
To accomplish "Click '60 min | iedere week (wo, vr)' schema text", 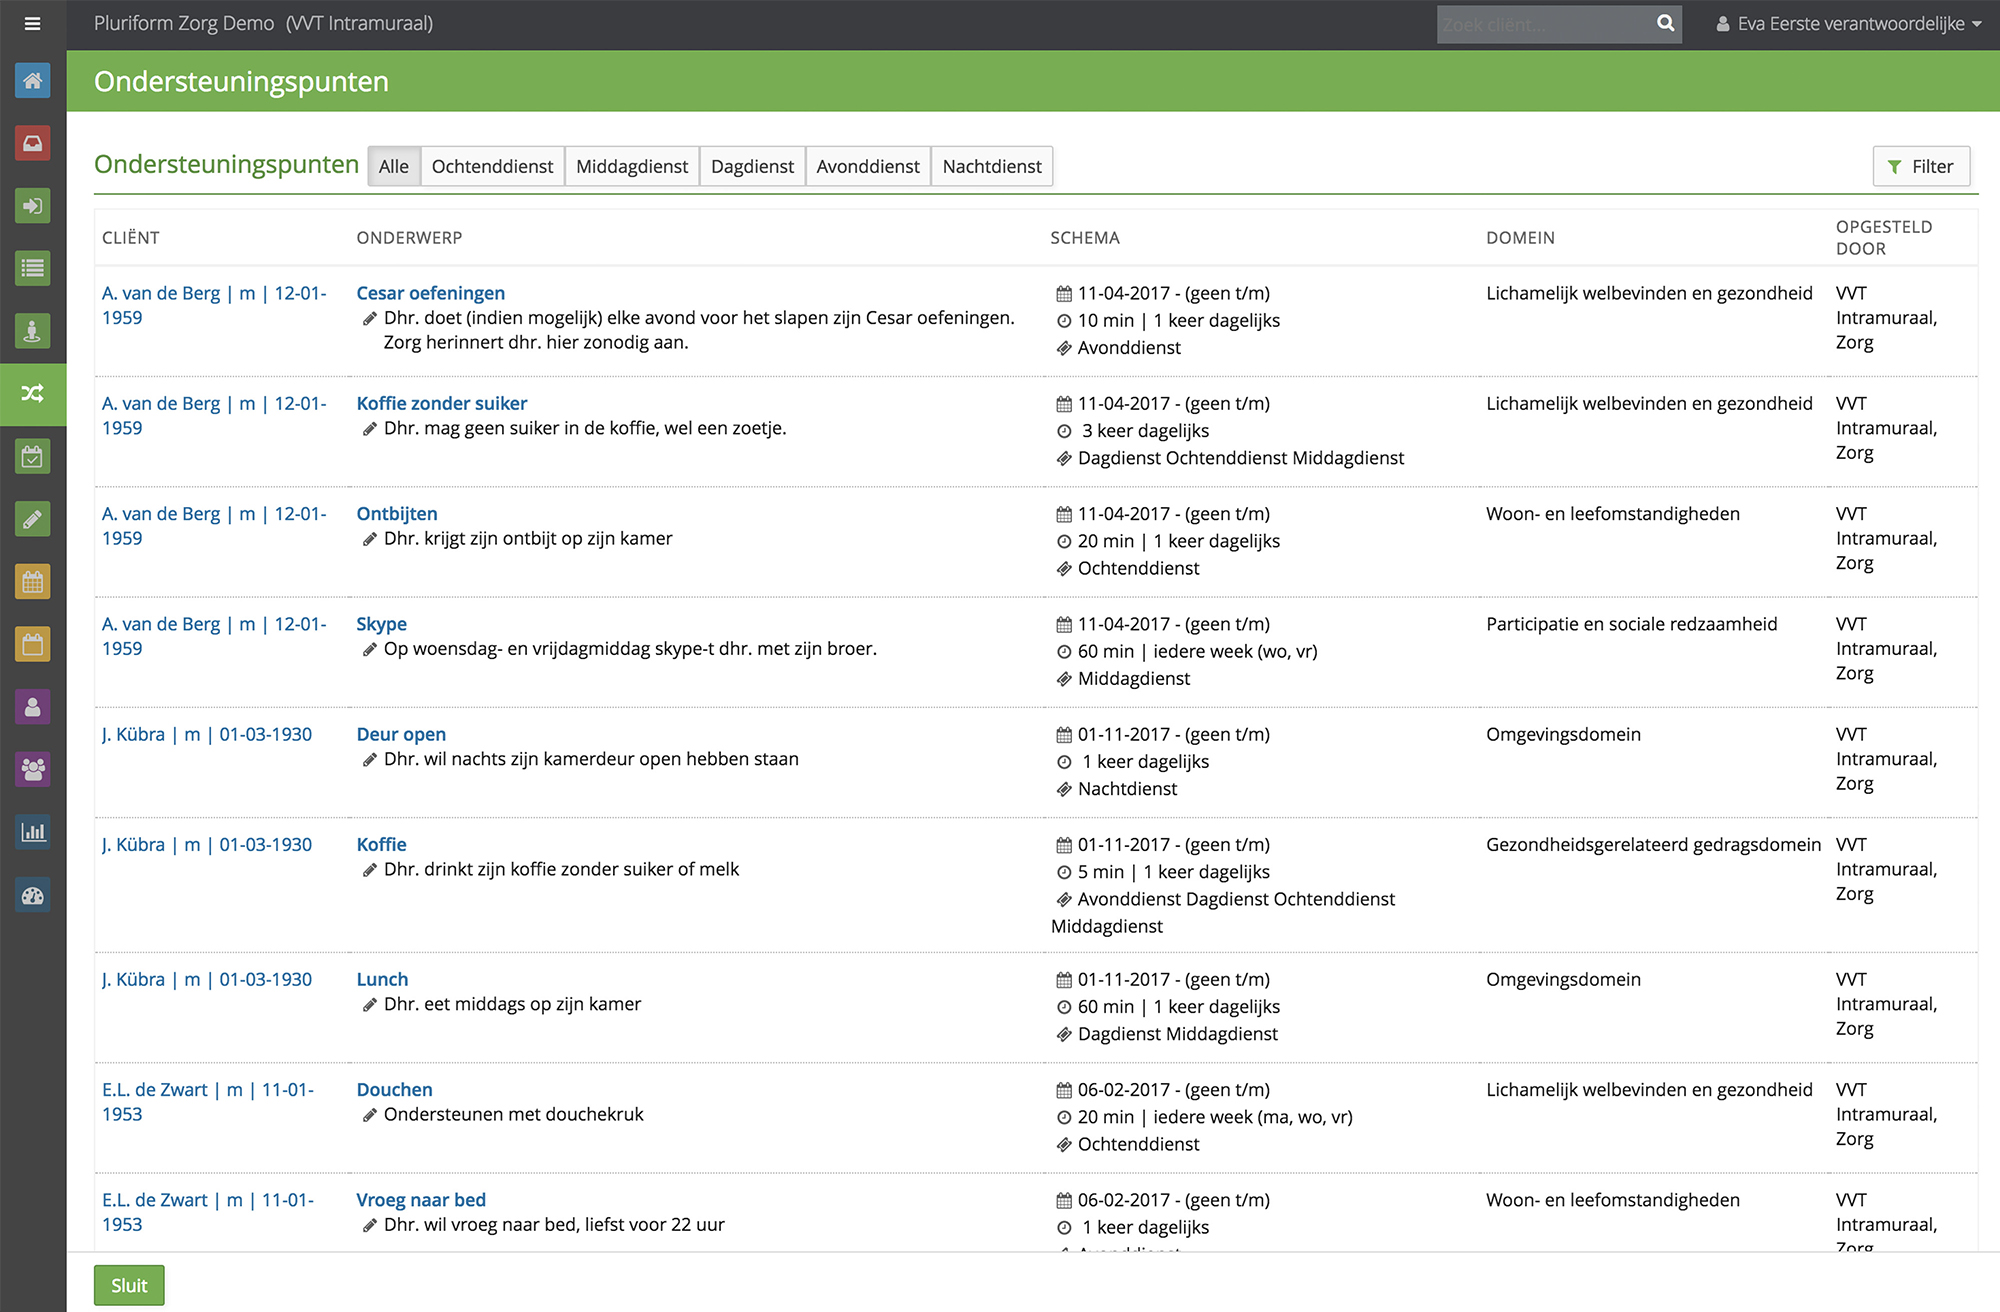I will point(1197,651).
